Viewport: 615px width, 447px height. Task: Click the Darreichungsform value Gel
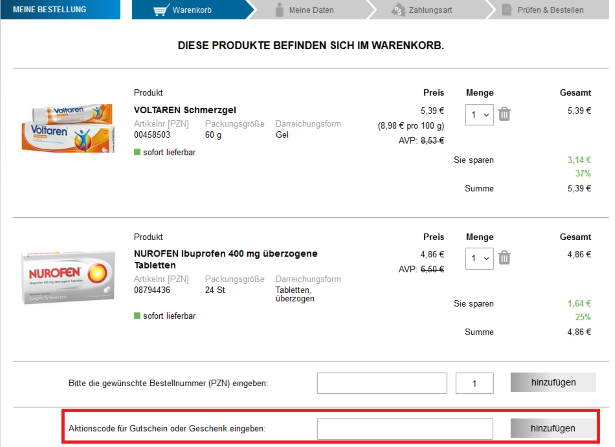[282, 135]
